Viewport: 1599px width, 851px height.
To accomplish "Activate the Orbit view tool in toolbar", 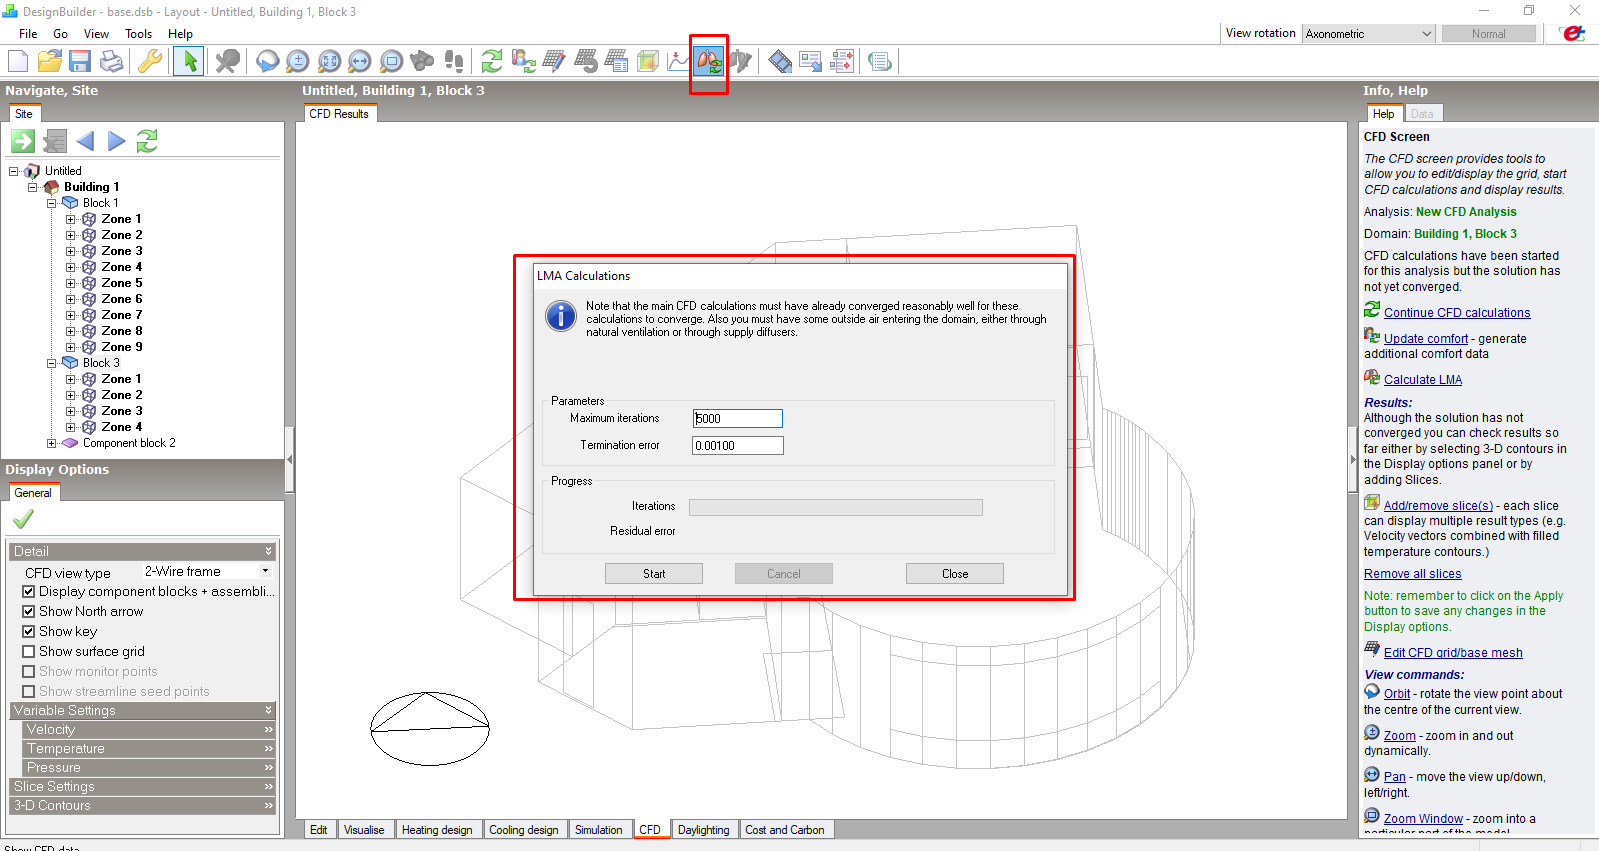I will point(267,61).
